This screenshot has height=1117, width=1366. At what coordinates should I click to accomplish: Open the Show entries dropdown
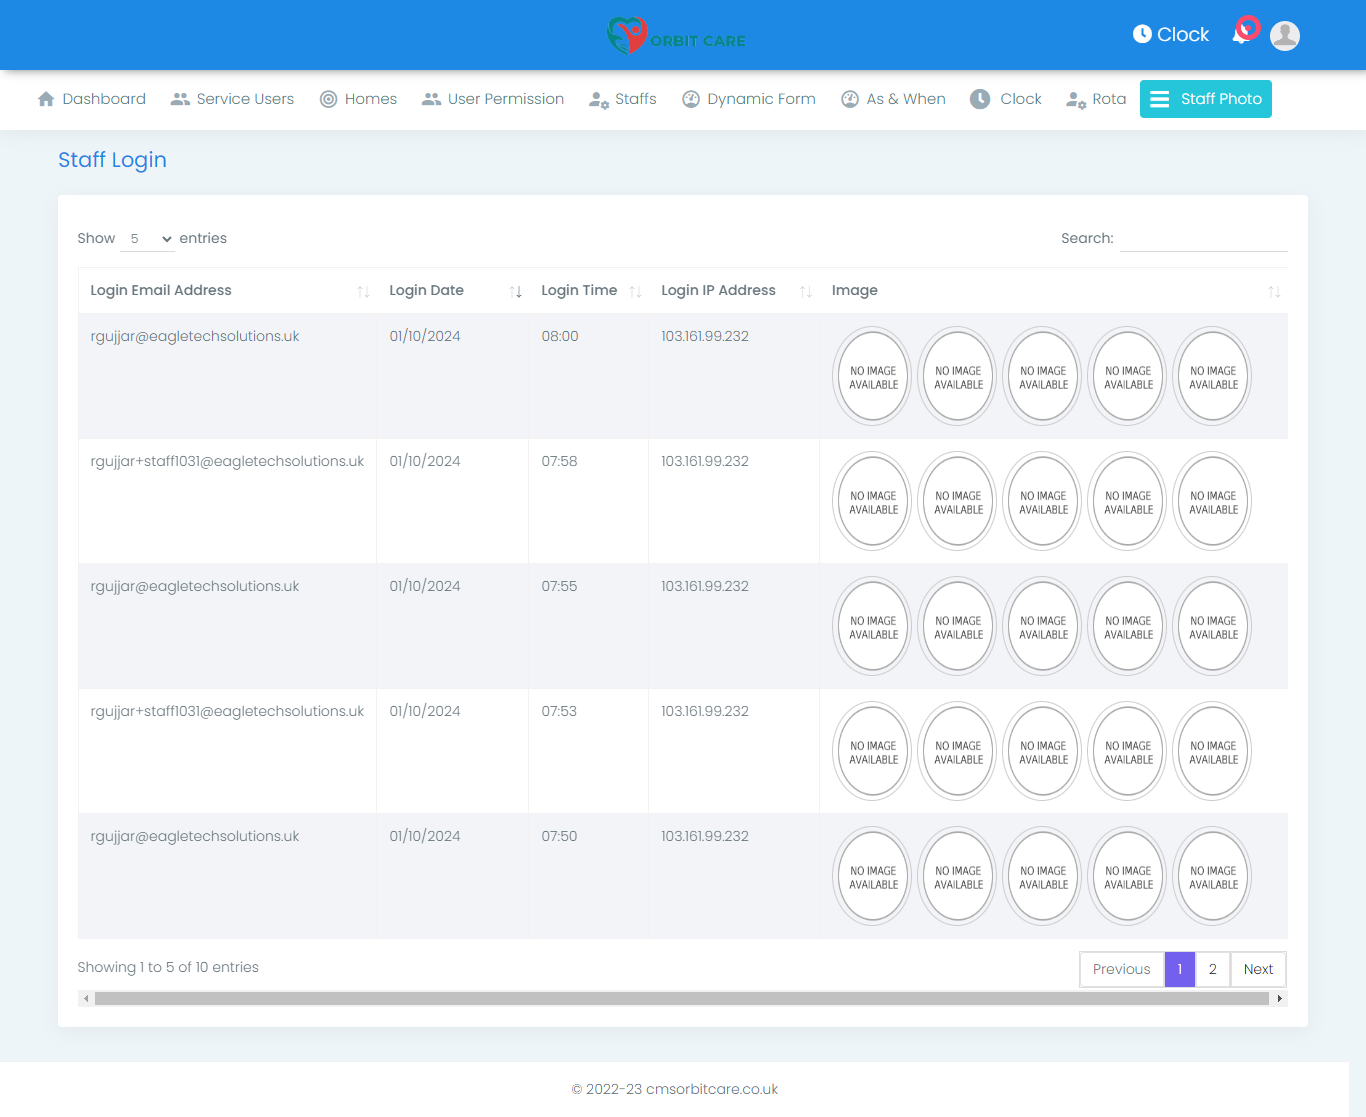pyautogui.click(x=148, y=239)
